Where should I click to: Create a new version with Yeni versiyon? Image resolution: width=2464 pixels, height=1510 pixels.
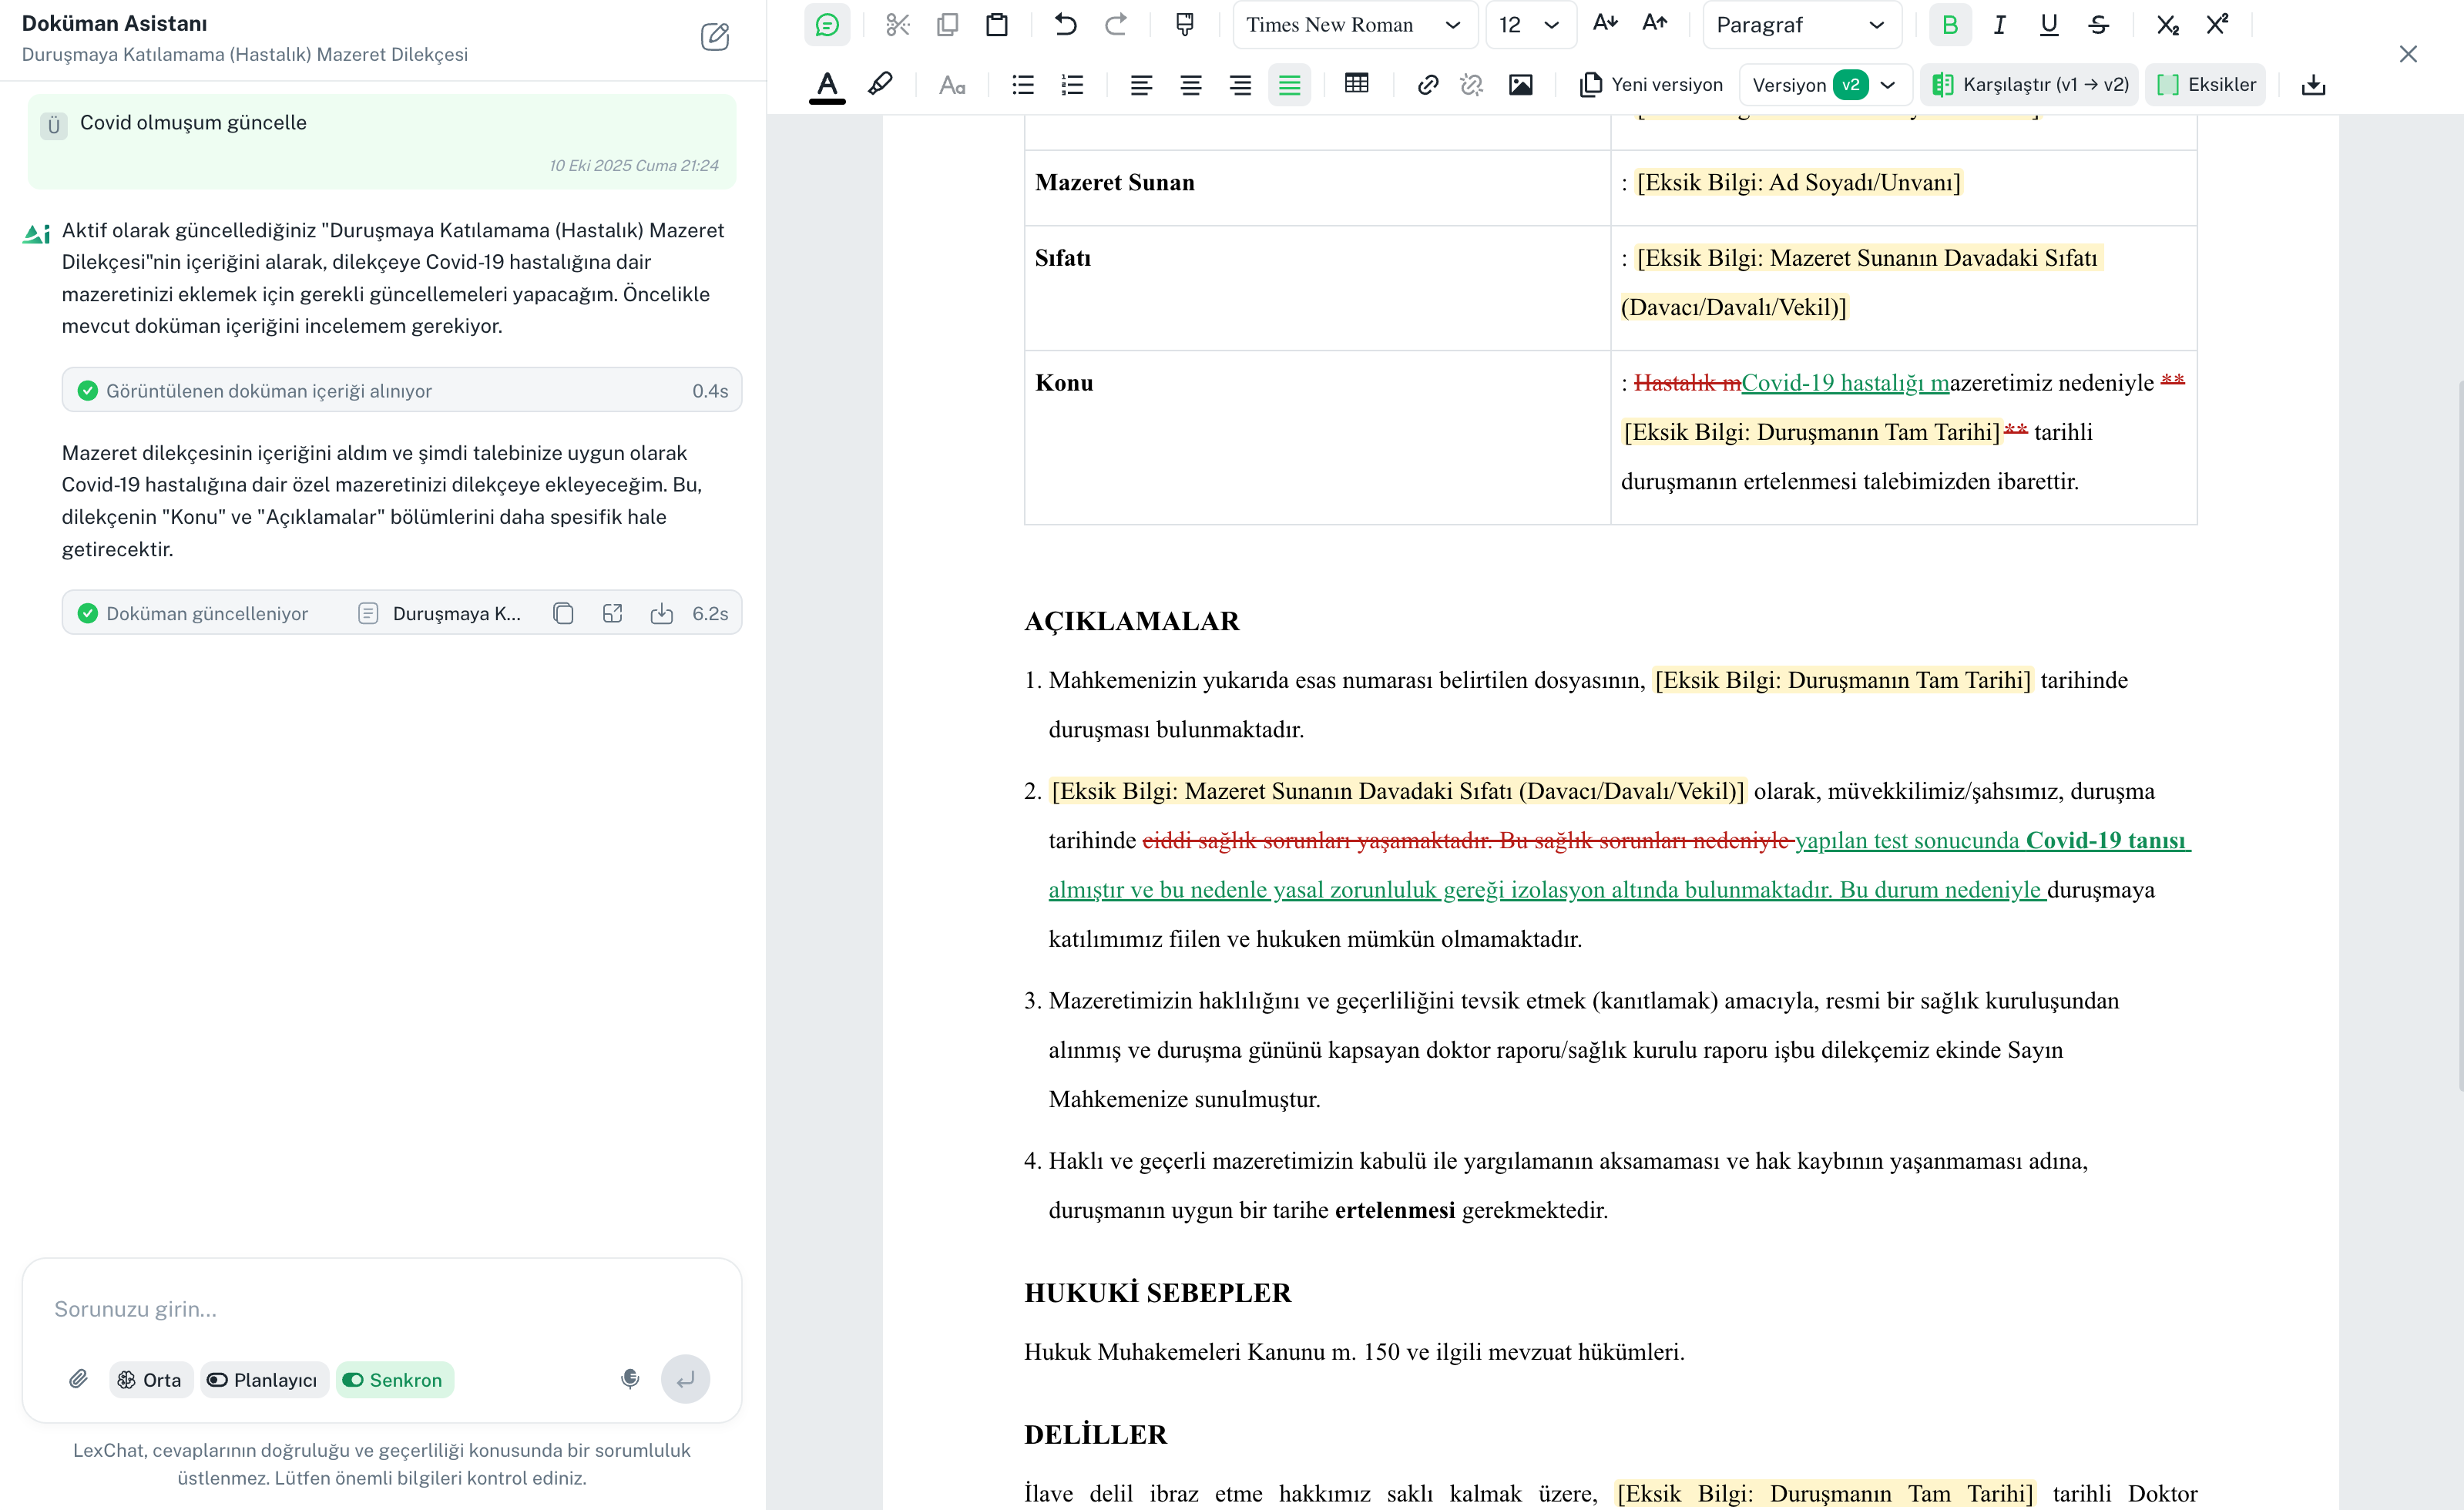point(1651,84)
